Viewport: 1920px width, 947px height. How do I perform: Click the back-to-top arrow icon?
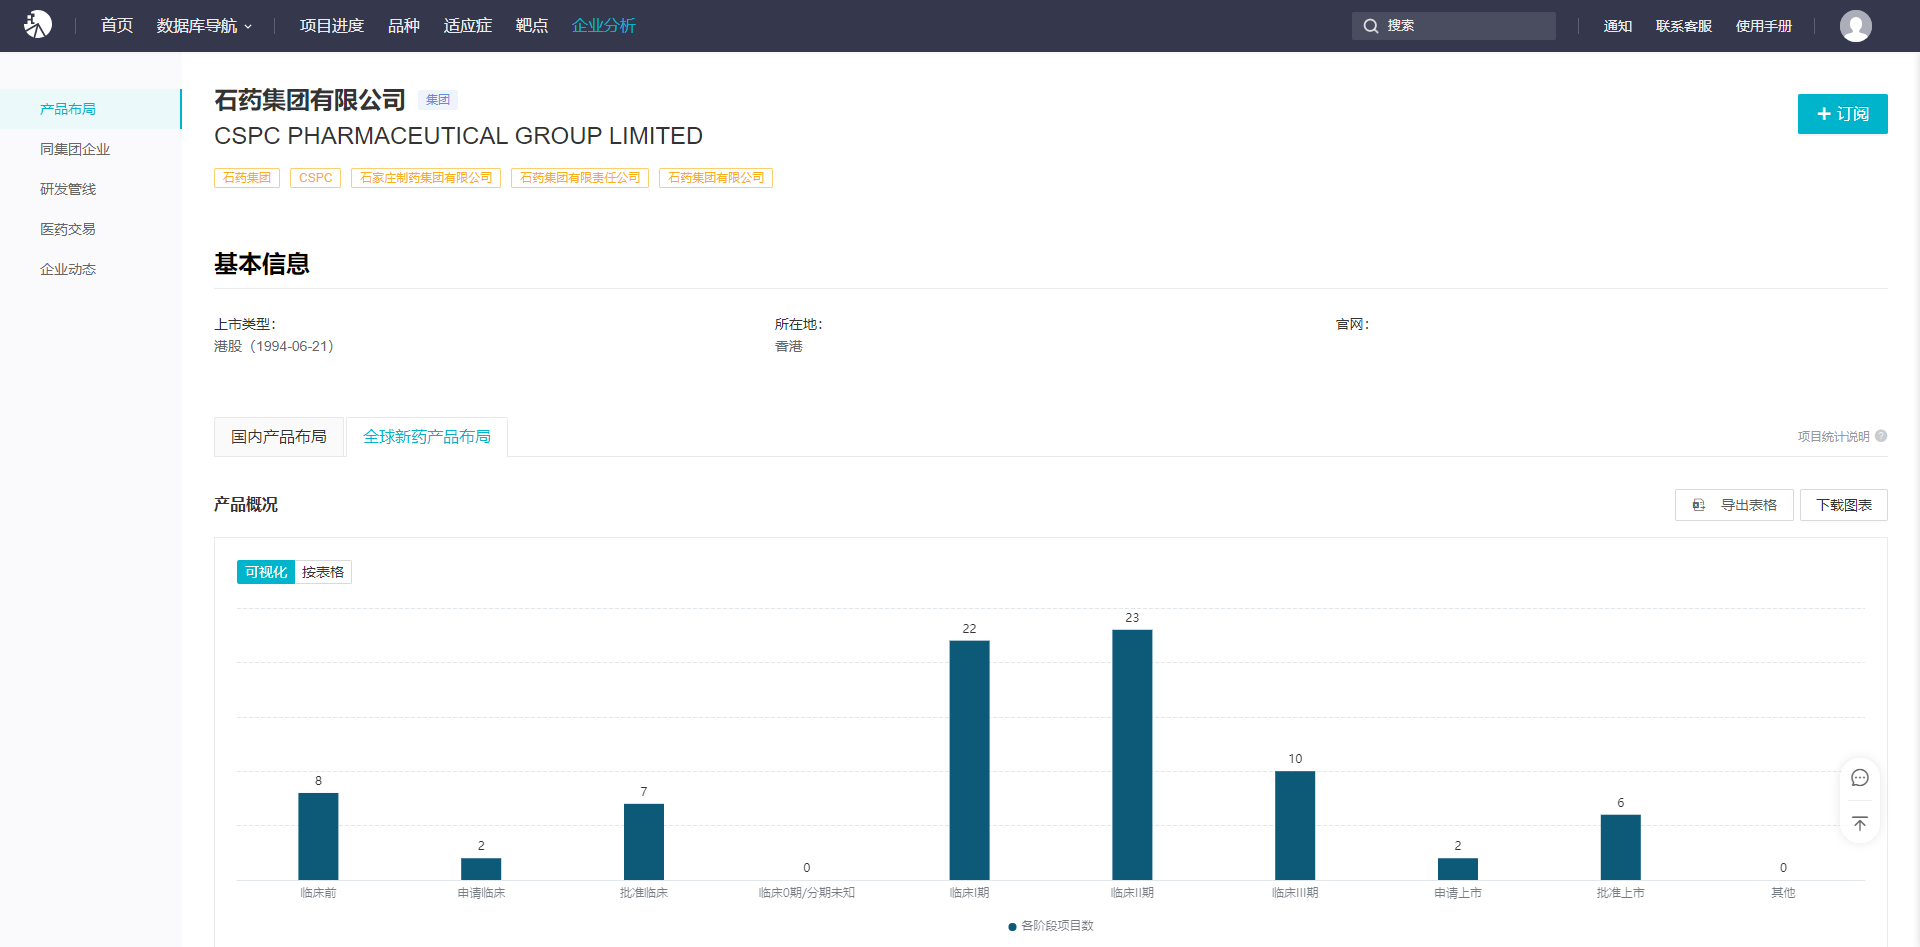pos(1860,823)
